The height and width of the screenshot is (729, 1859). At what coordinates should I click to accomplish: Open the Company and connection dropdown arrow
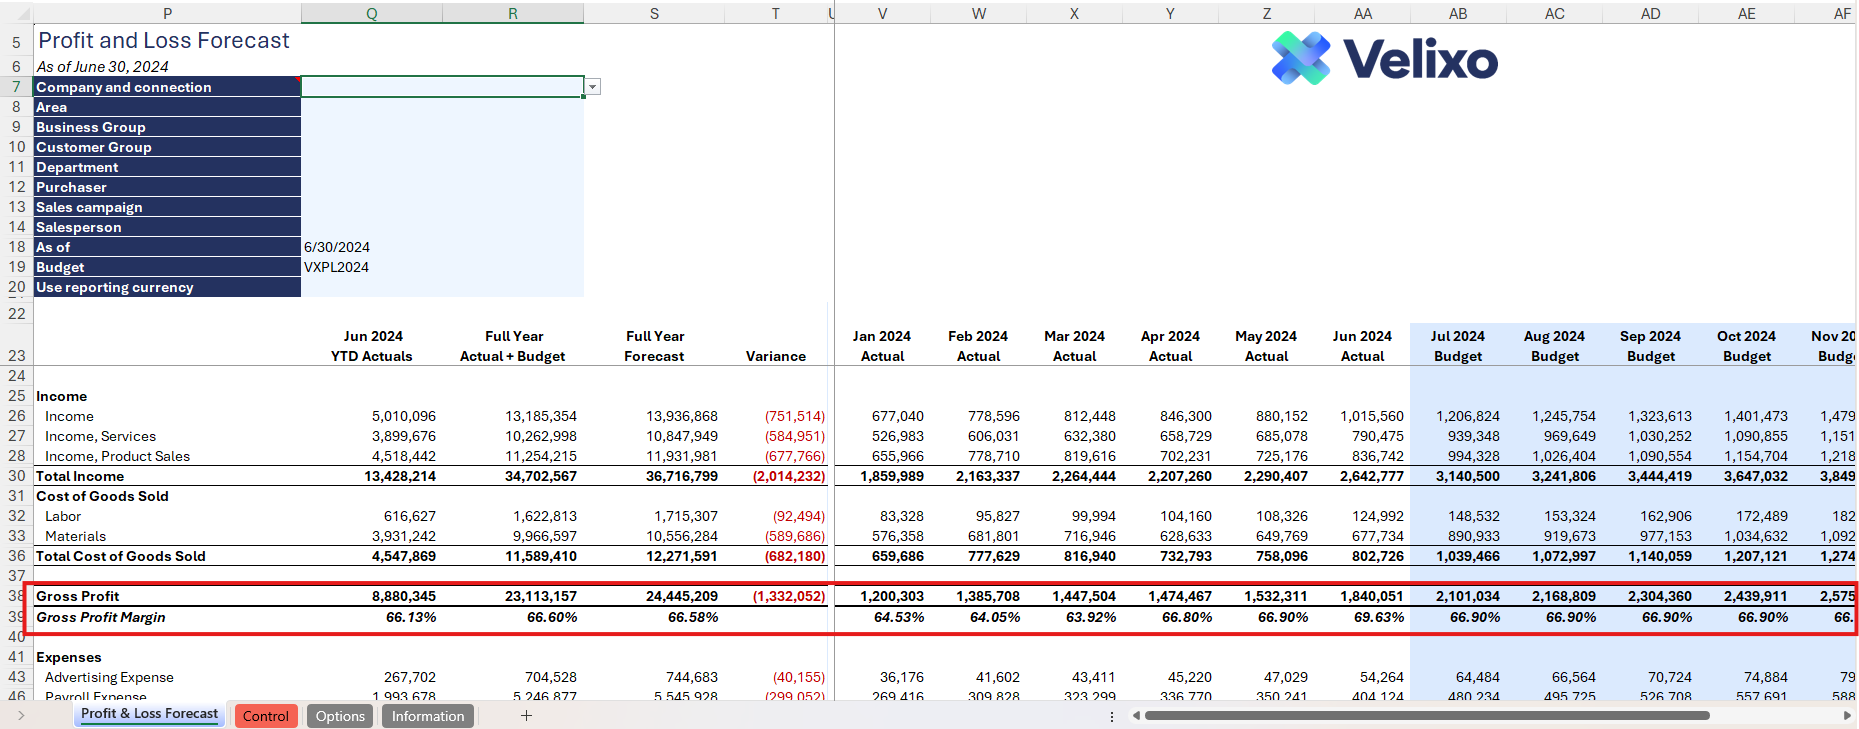(x=593, y=87)
